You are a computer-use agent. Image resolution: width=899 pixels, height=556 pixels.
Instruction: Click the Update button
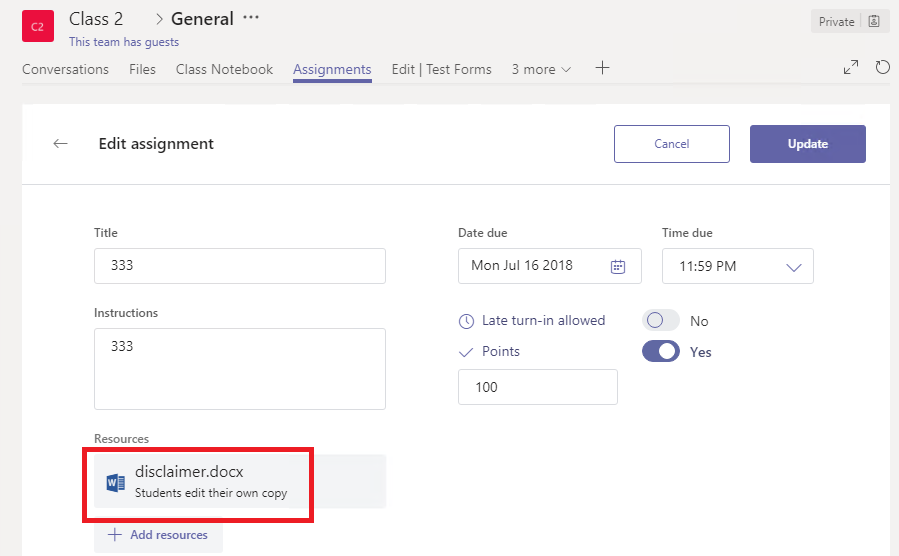pyautogui.click(x=807, y=144)
